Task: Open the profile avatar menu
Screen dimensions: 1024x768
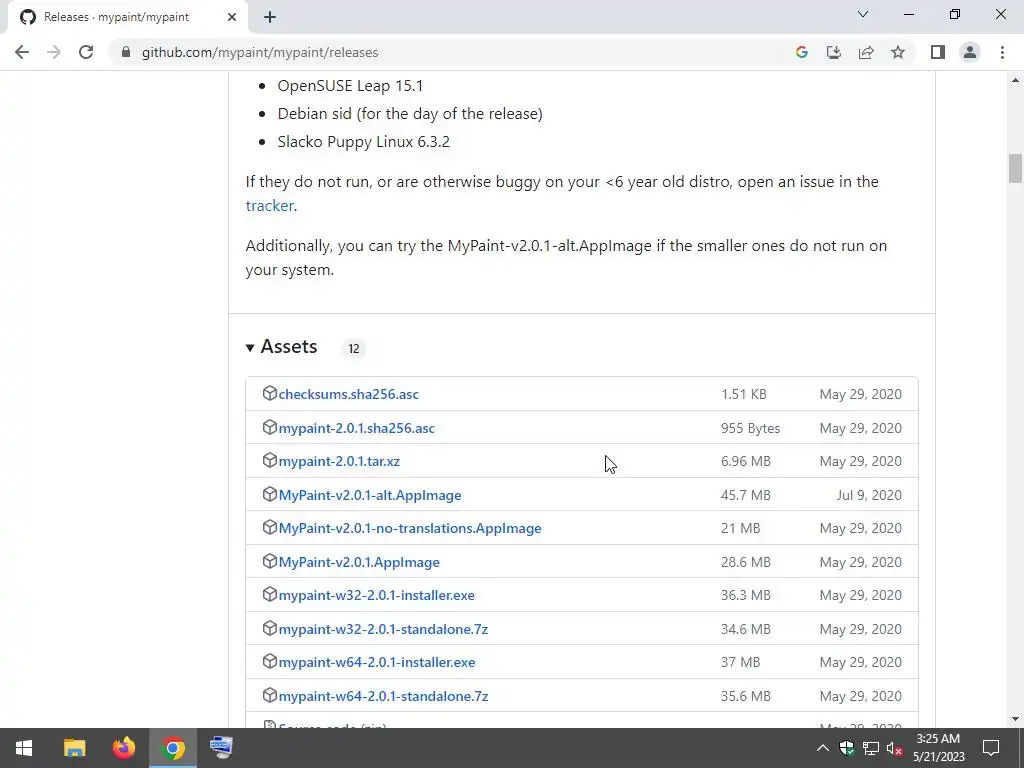Action: tap(970, 52)
